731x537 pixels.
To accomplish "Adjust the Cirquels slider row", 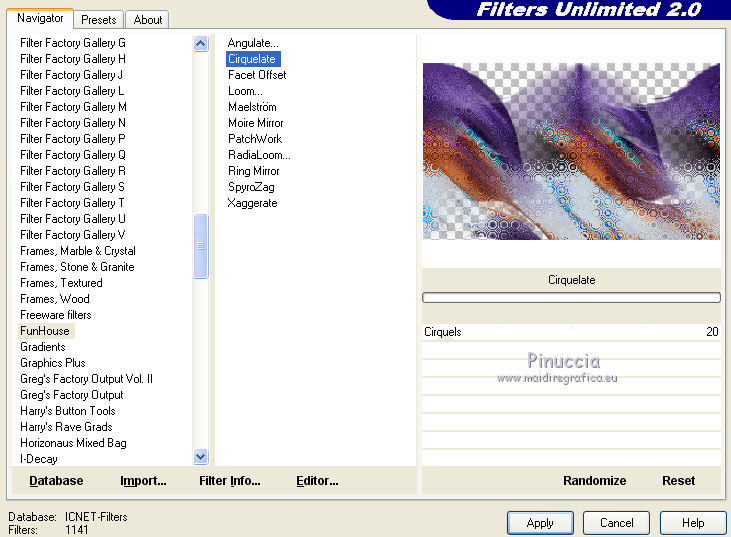I will 572,332.
